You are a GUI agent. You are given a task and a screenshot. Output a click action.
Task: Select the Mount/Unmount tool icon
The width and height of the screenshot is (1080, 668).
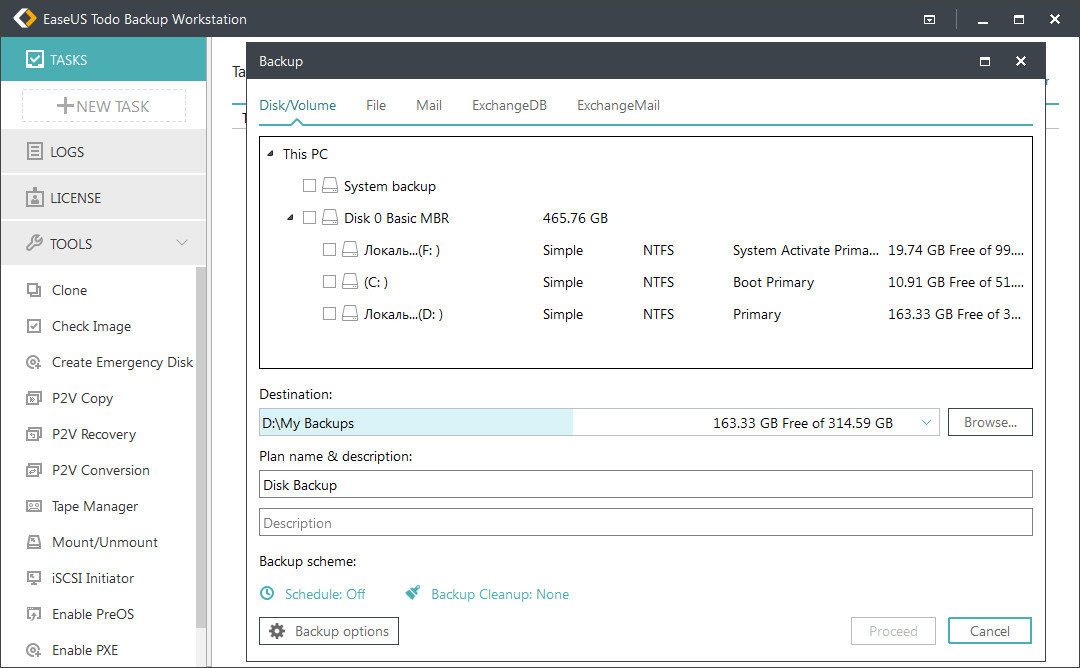34,542
